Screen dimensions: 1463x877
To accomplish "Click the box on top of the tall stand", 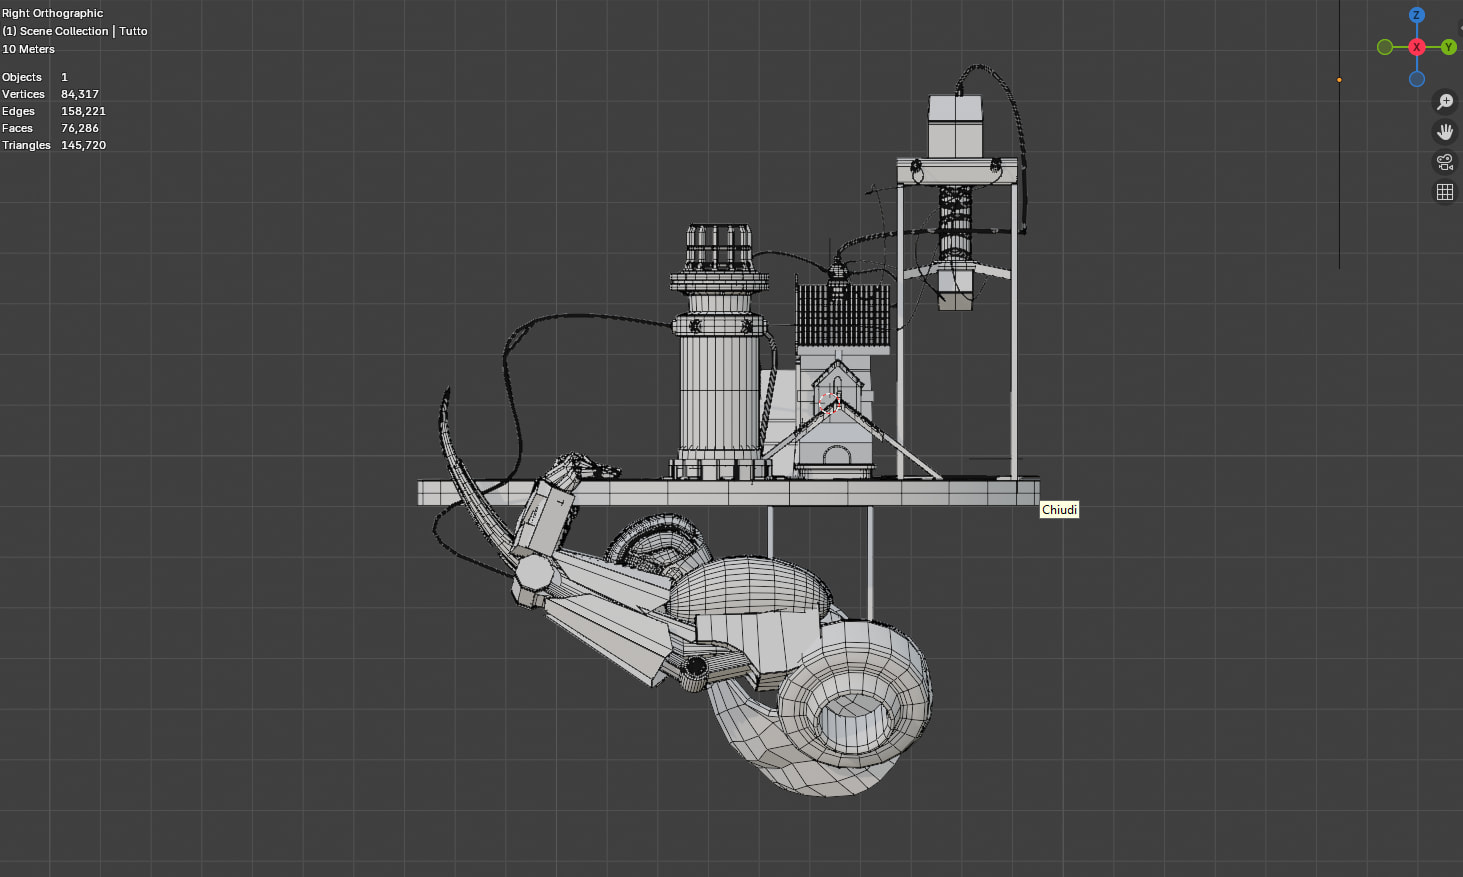I will [x=955, y=126].
